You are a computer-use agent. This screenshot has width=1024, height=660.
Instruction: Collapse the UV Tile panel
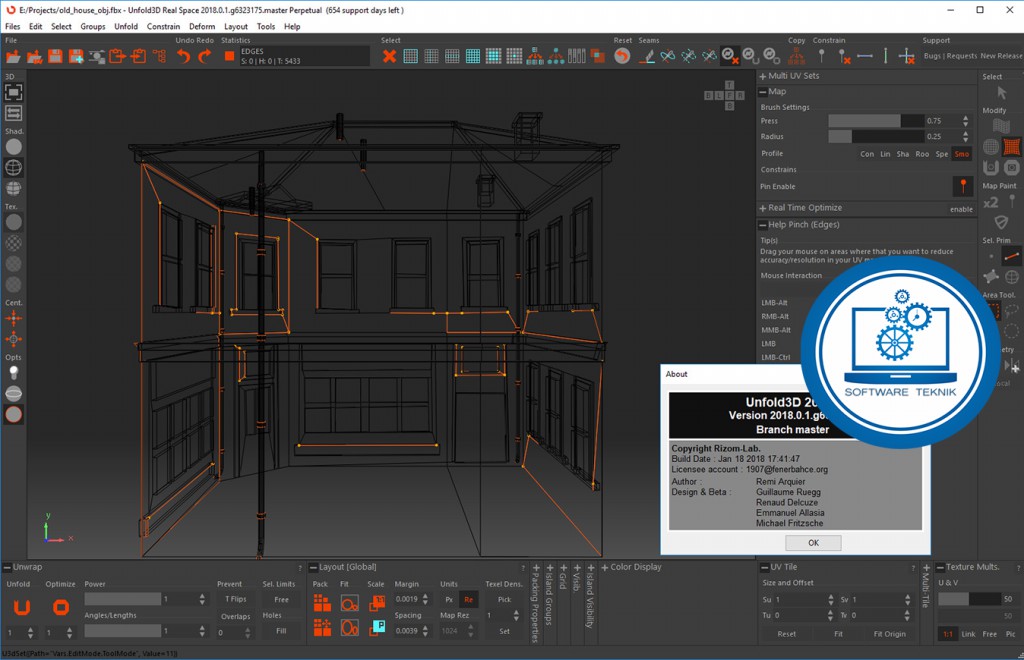coord(765,567)
